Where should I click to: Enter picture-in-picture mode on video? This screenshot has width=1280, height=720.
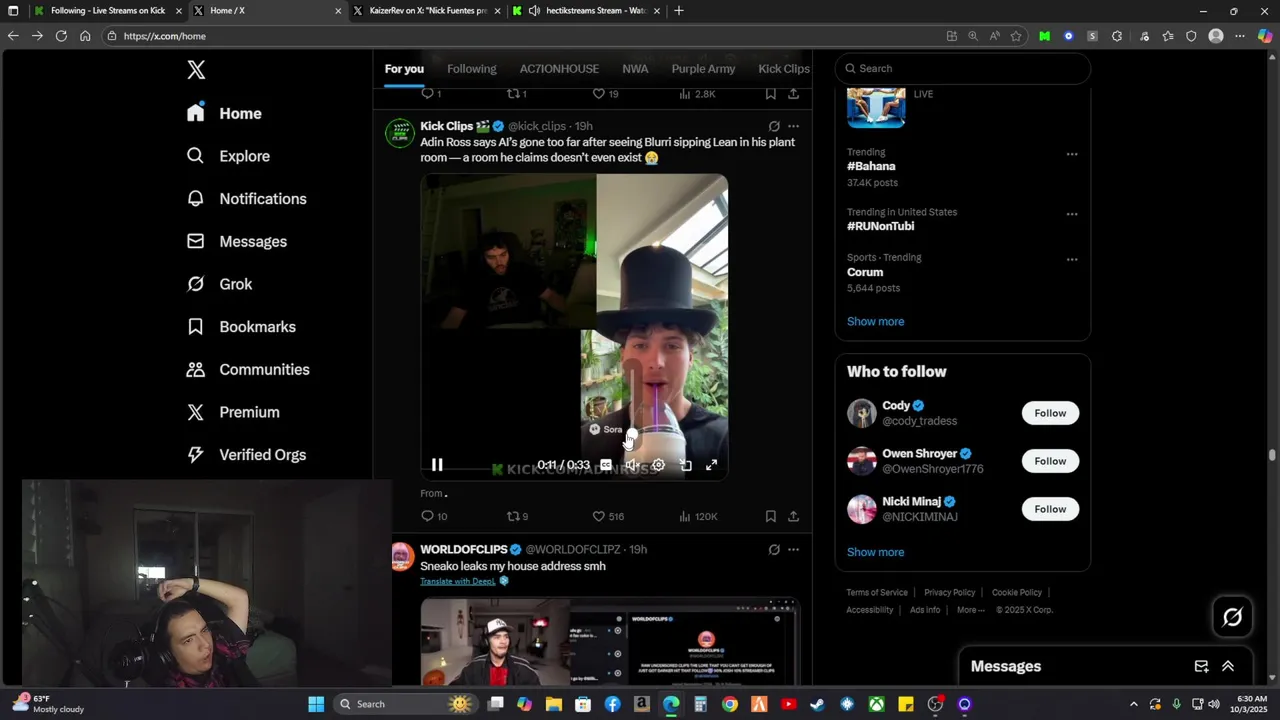tap(686, 465)
